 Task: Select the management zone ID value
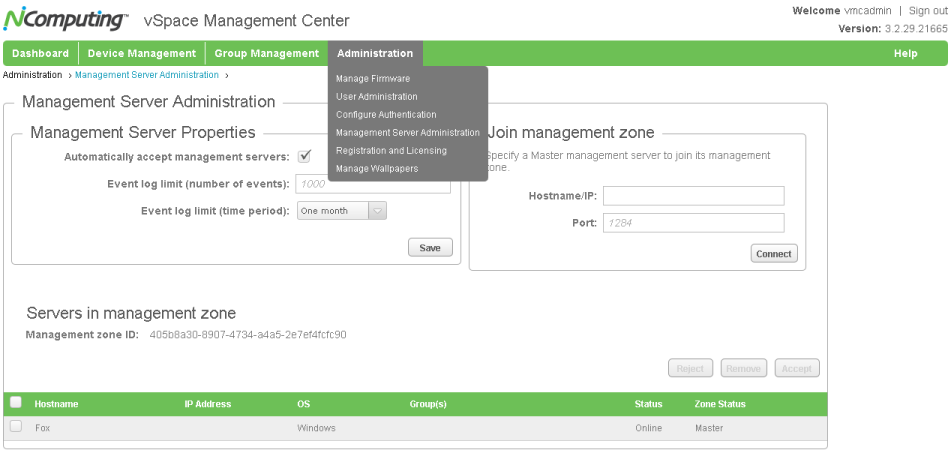(x=248, y=334)
